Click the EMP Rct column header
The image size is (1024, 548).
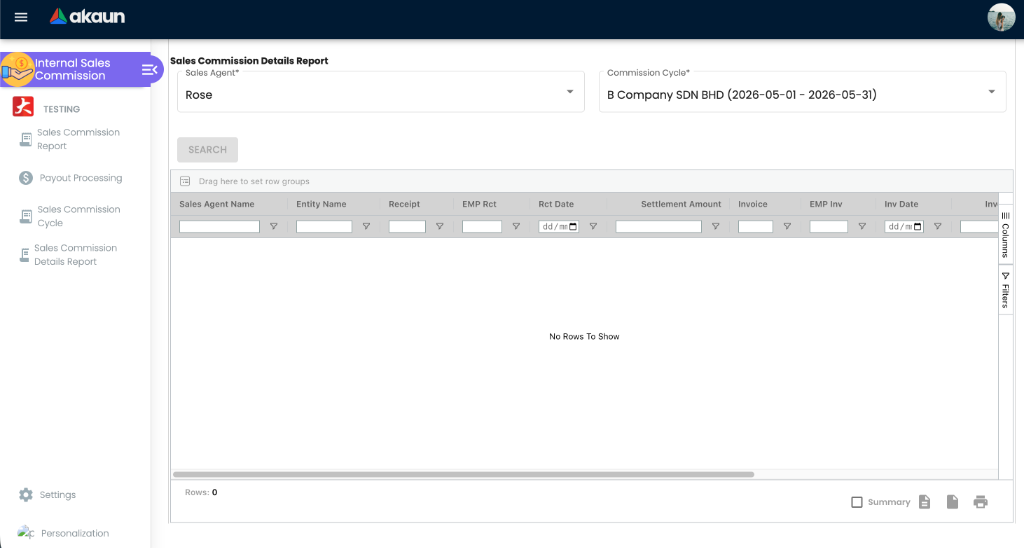479,204
